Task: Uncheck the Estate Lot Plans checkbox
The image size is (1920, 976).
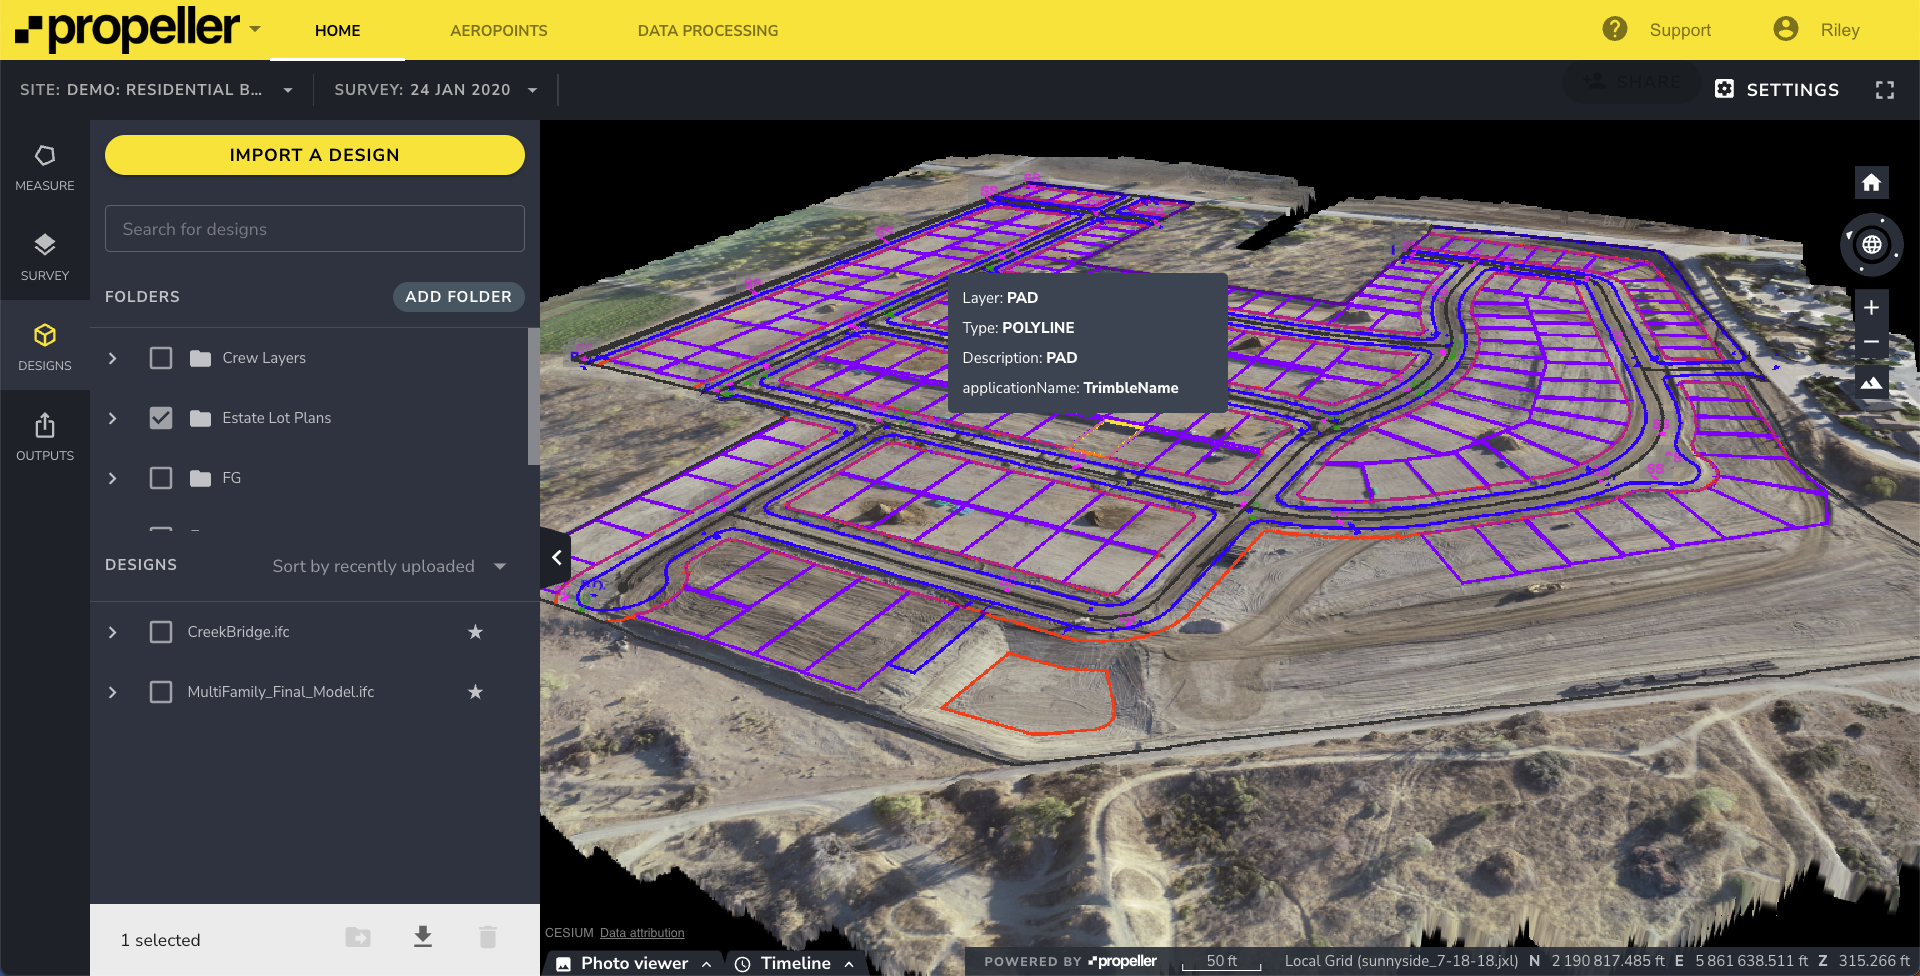Action: tap(160, 418)
